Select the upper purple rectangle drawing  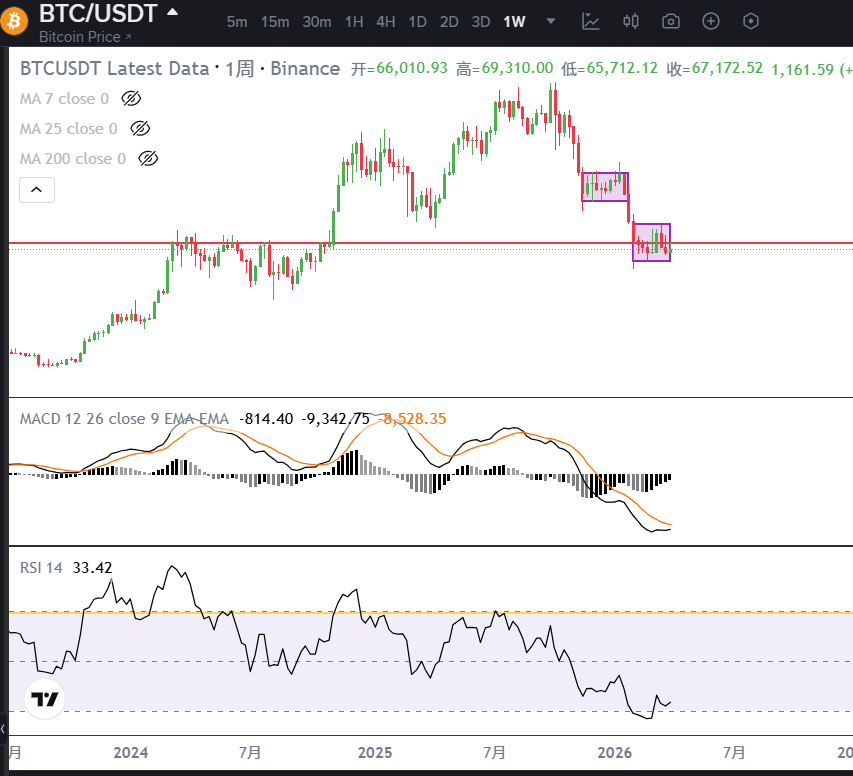605,187
